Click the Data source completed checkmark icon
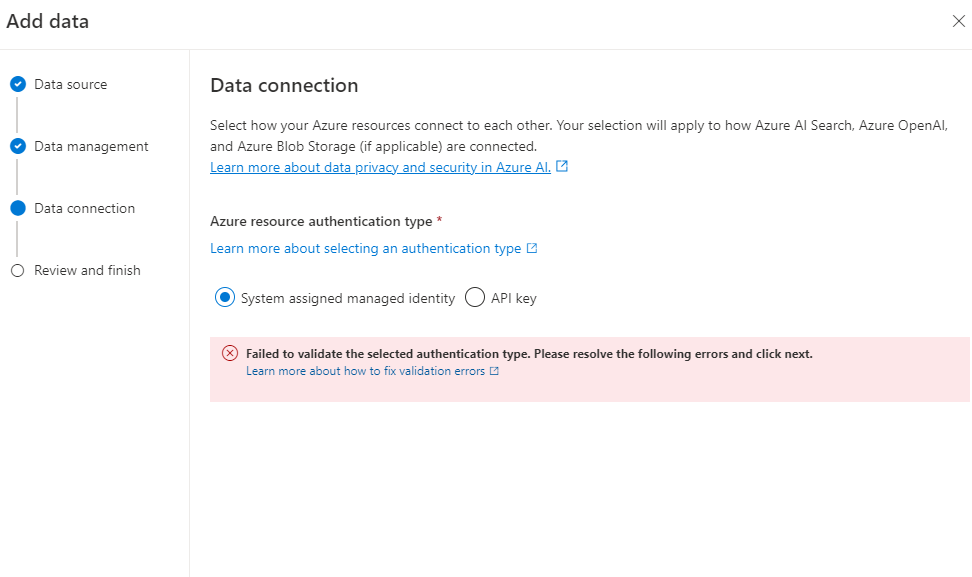972x577 pixels. [x=17, y=85]
